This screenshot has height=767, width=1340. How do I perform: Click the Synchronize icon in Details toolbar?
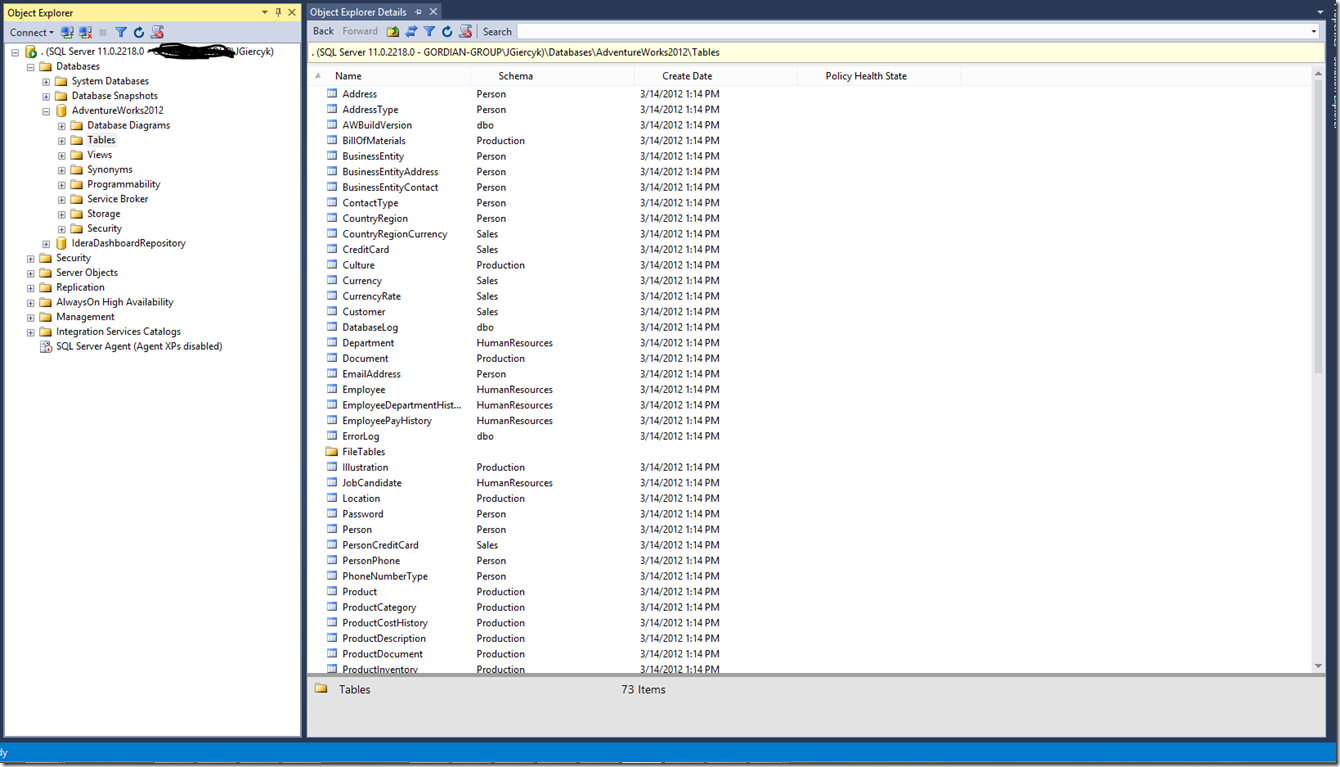[x=411, y=32]
